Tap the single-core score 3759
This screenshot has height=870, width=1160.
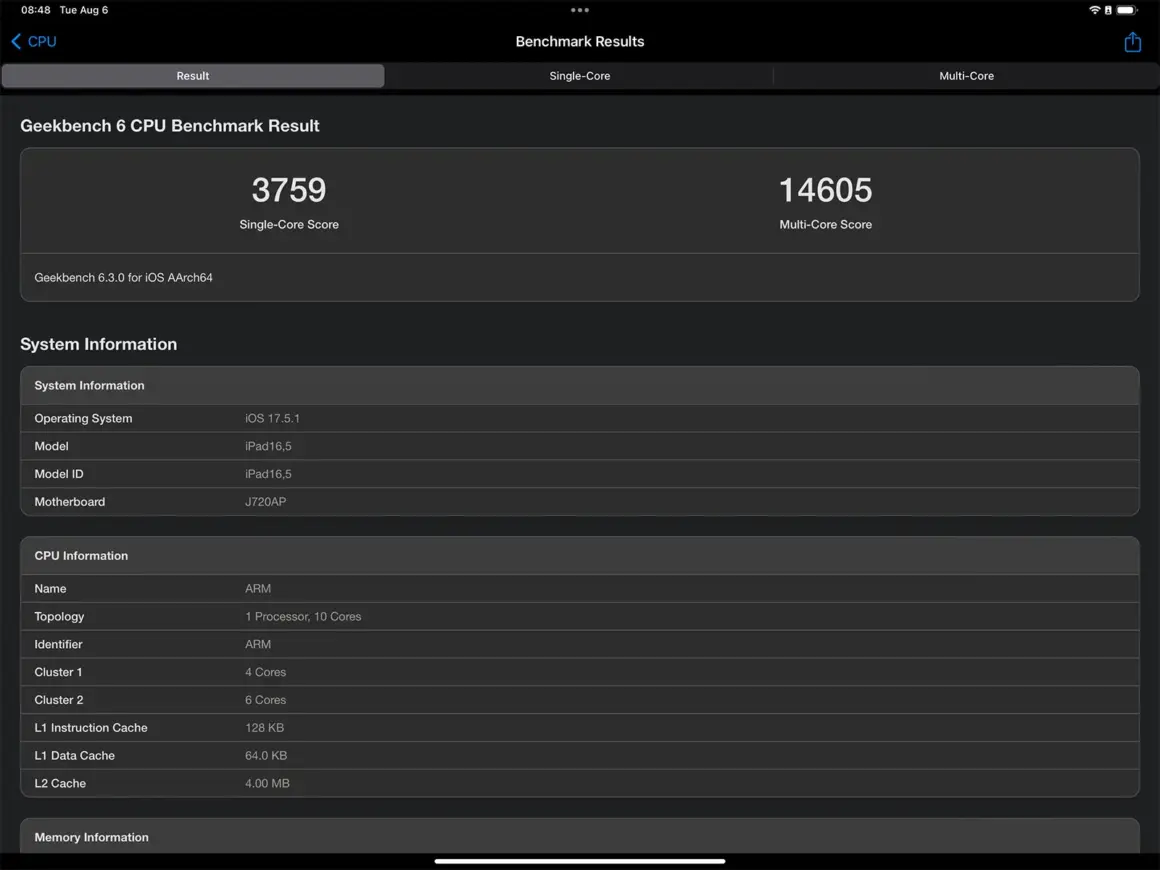pos(289,190)
